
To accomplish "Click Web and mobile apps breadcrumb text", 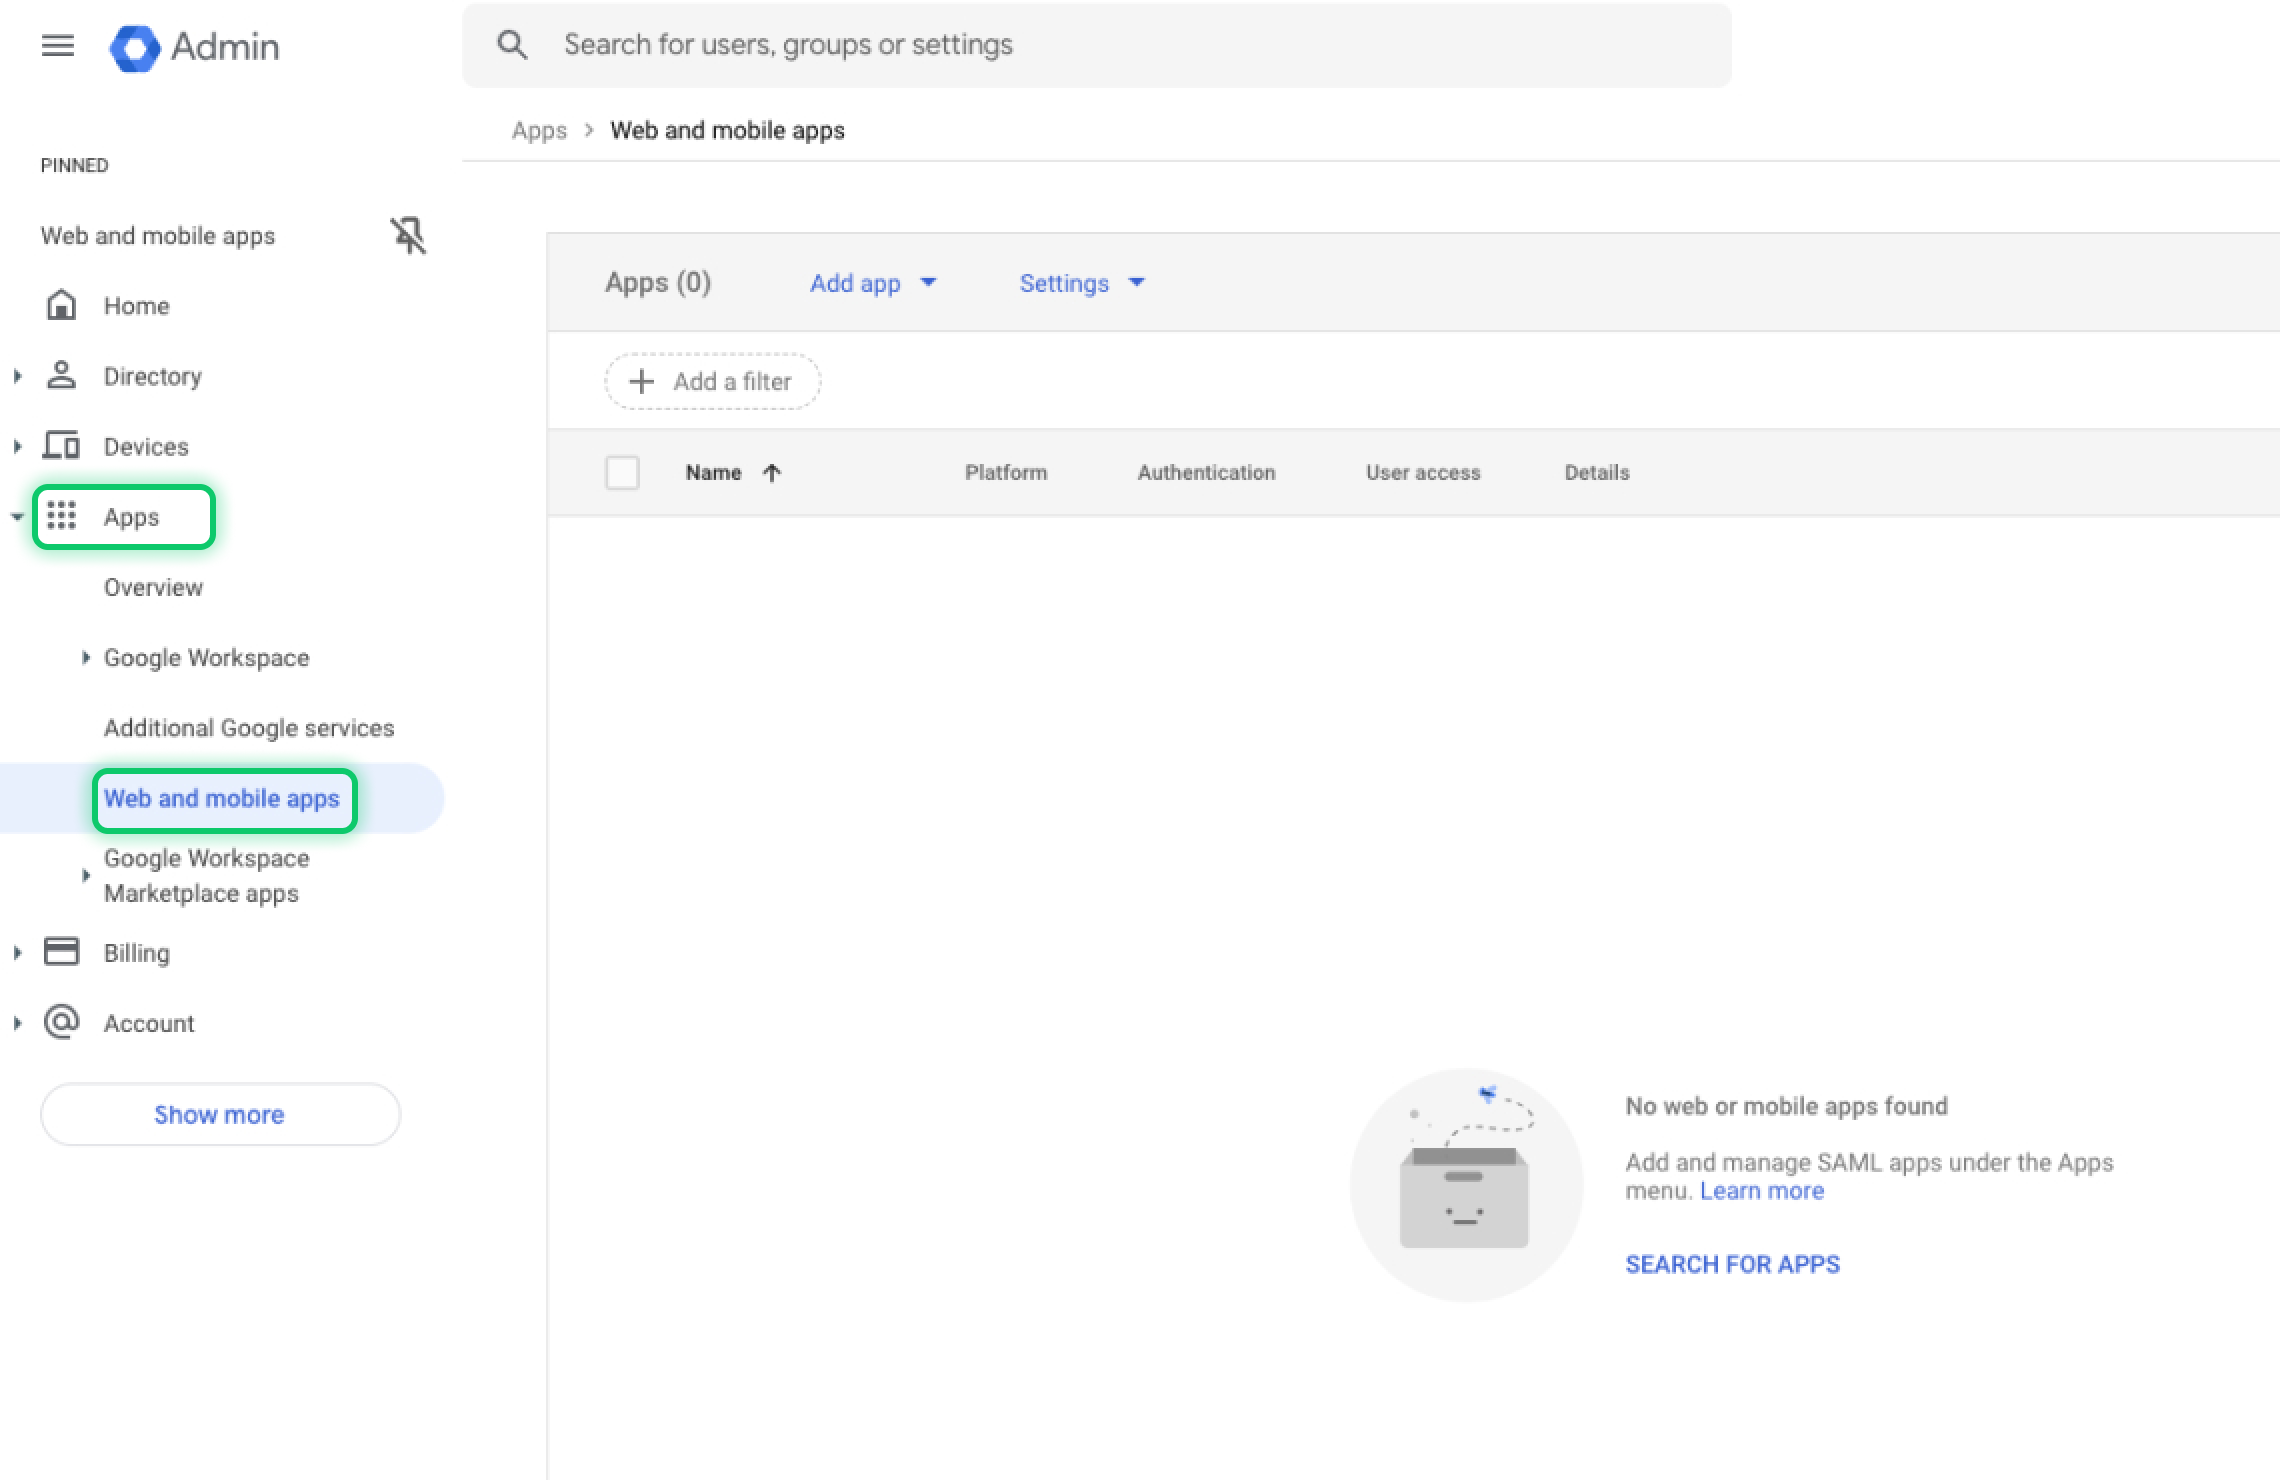I will click(x=727, y=131).
